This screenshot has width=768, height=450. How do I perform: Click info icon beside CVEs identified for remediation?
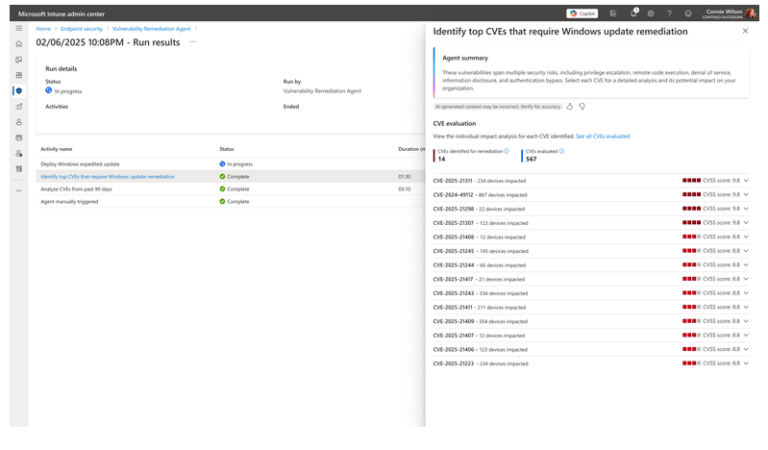coord(506,151)
